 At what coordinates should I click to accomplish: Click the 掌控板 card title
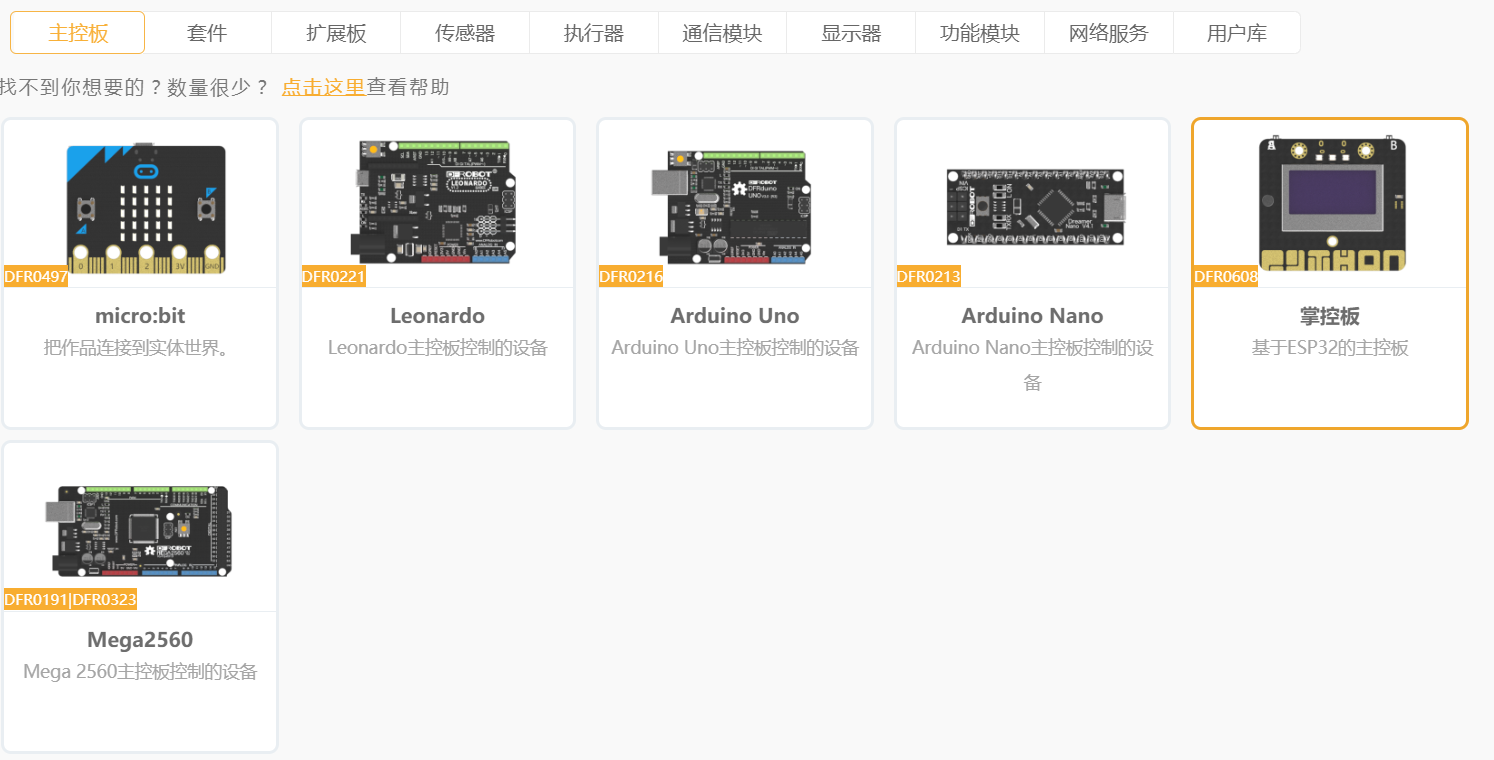(x=1330, y=316)
